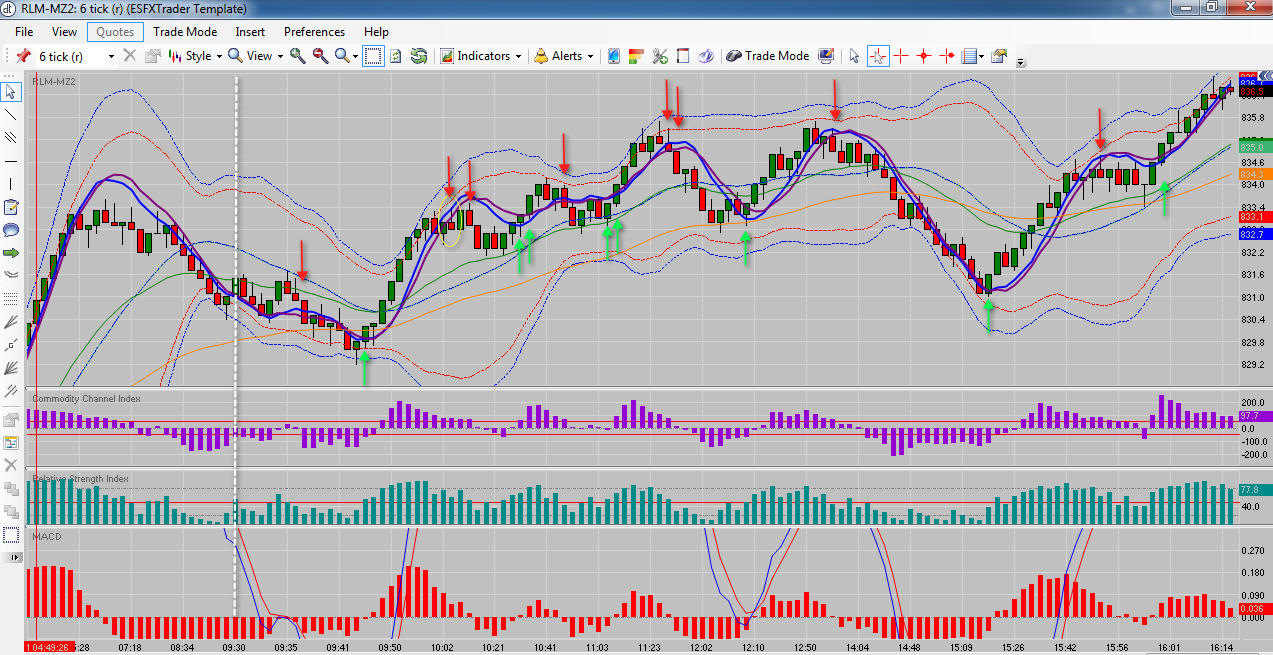Screen dimensions: 1273x655
Task: Click the colored bars toolbar icon
Action: 637,56
